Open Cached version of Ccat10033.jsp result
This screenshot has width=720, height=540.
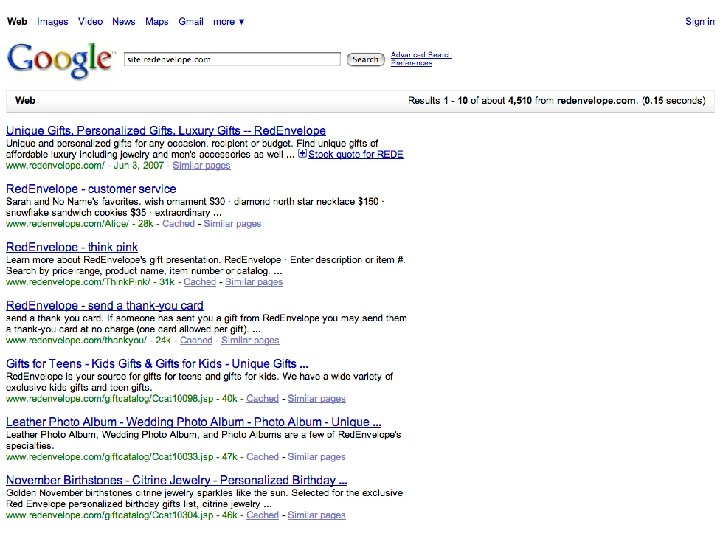pos(263,457)
